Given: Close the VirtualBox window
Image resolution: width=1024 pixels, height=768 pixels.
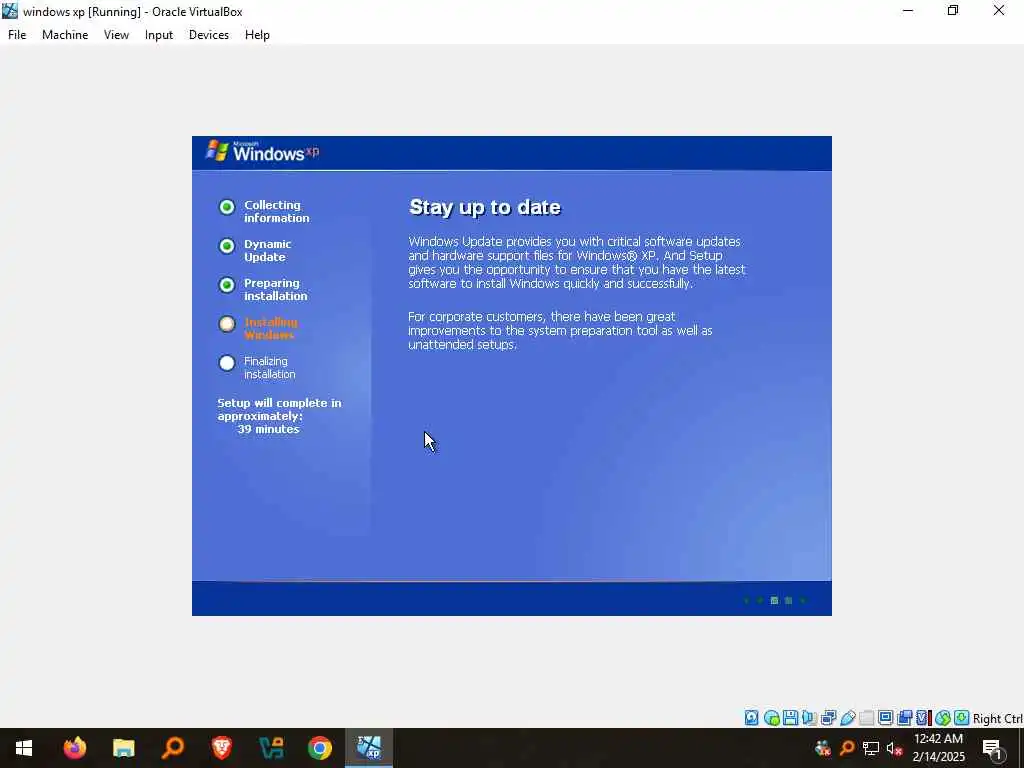Looking at the screenshot, I should (999, 11).
